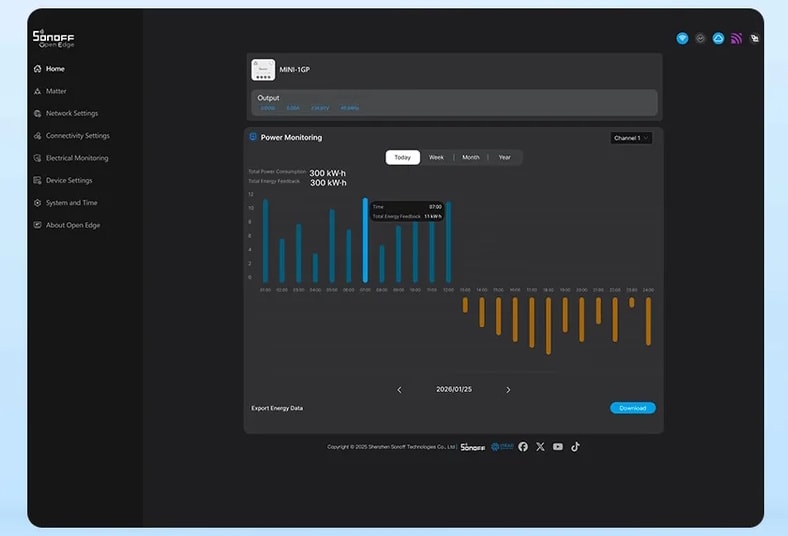This screenshot has width=788, height=536.
Task: Click the Total Energy Feedback 300 kW·h value
Action: [328, 183]
